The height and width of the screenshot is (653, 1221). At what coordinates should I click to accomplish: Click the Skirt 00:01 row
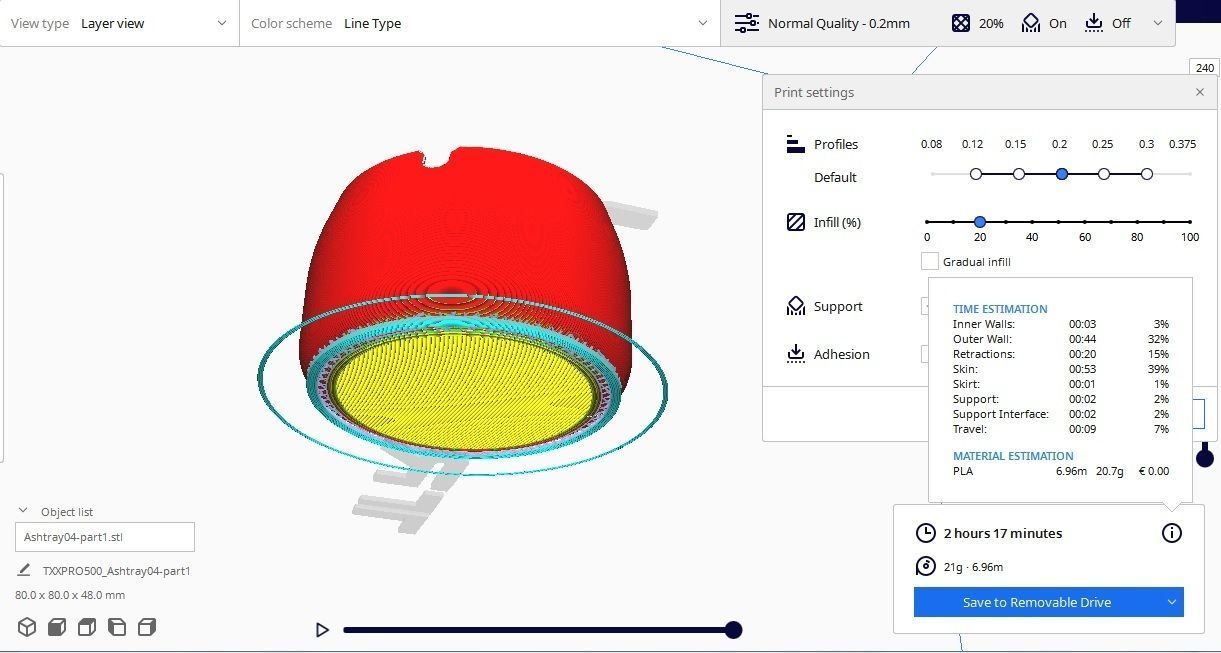click(x=1060, y=384)
